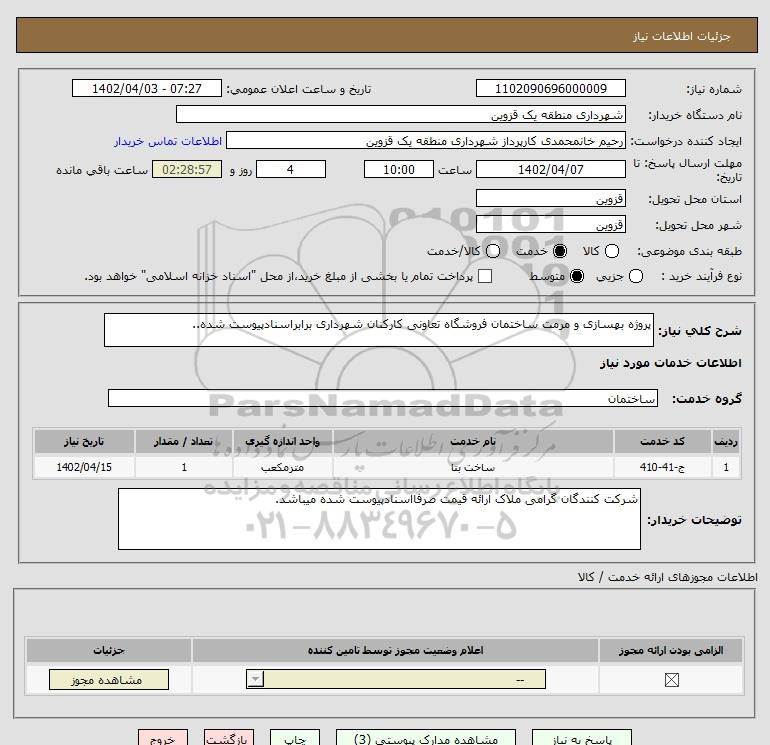770x745 pixels.
Task: Click the remaining days field showing 4
Action: click(x=291, y=169)
